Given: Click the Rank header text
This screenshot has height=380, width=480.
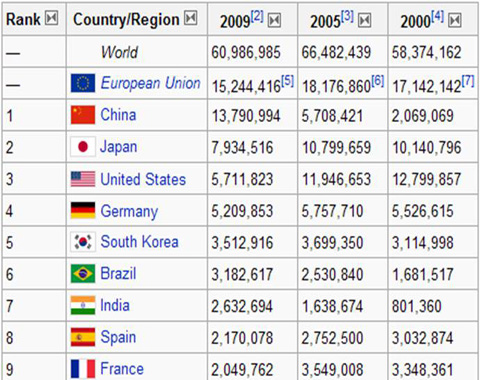Looking at the screenshot, I should click(x=23, y=19).
